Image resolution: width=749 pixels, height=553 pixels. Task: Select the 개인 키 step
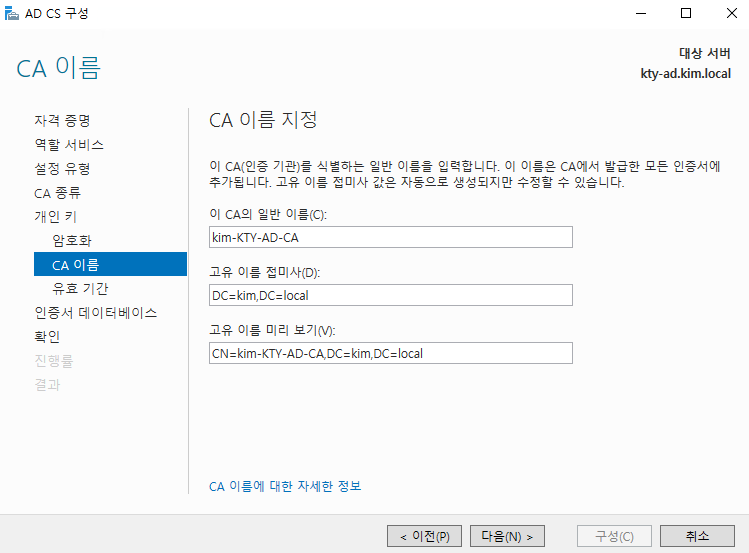point(55,217)
